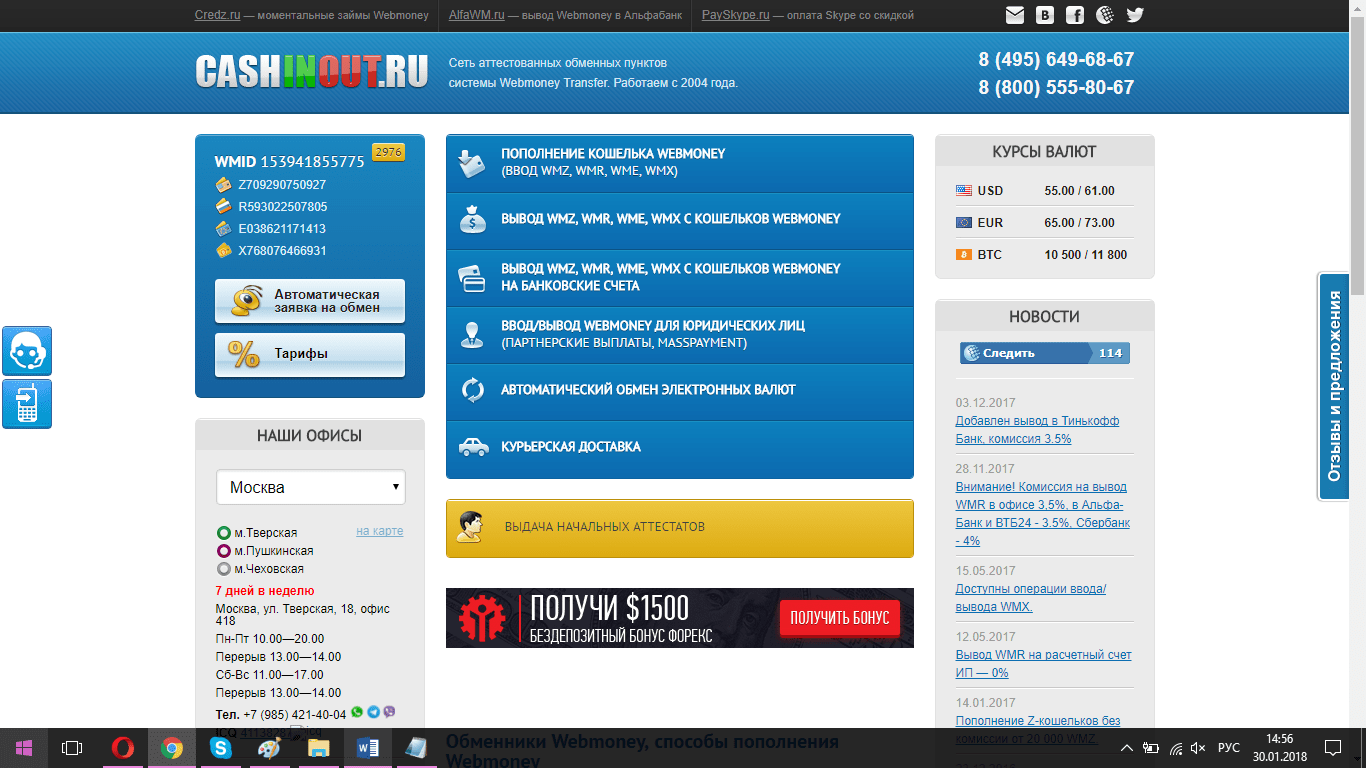
Task: Open Skype from the Windows taskbar
Action: coord(220,747)
